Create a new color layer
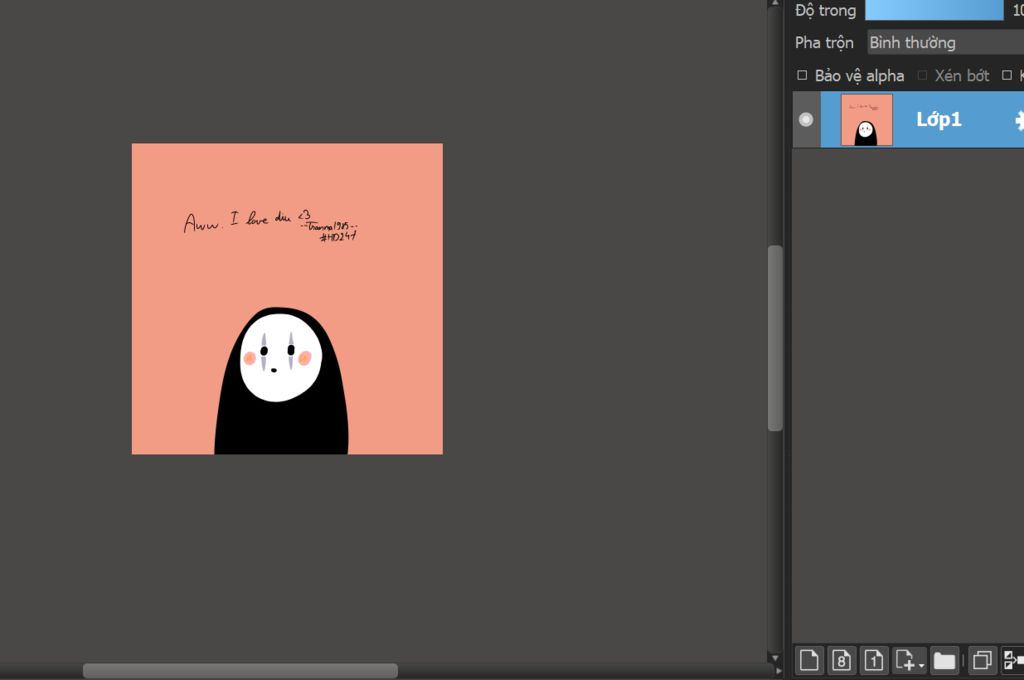Viewport: 1024px width, 680px height. click(x=808, y=660)
